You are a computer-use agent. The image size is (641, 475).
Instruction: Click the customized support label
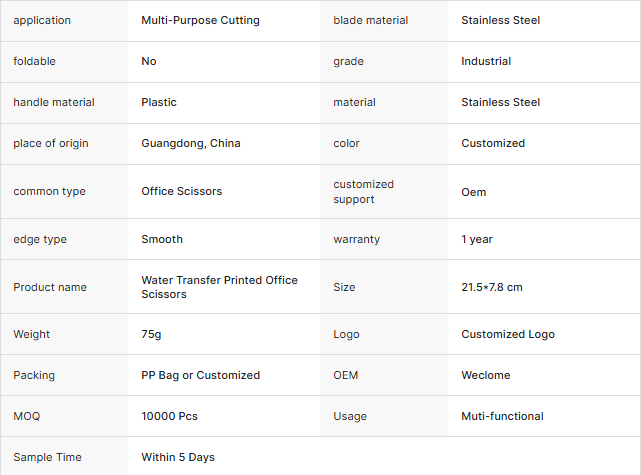(x=363, y=191)
